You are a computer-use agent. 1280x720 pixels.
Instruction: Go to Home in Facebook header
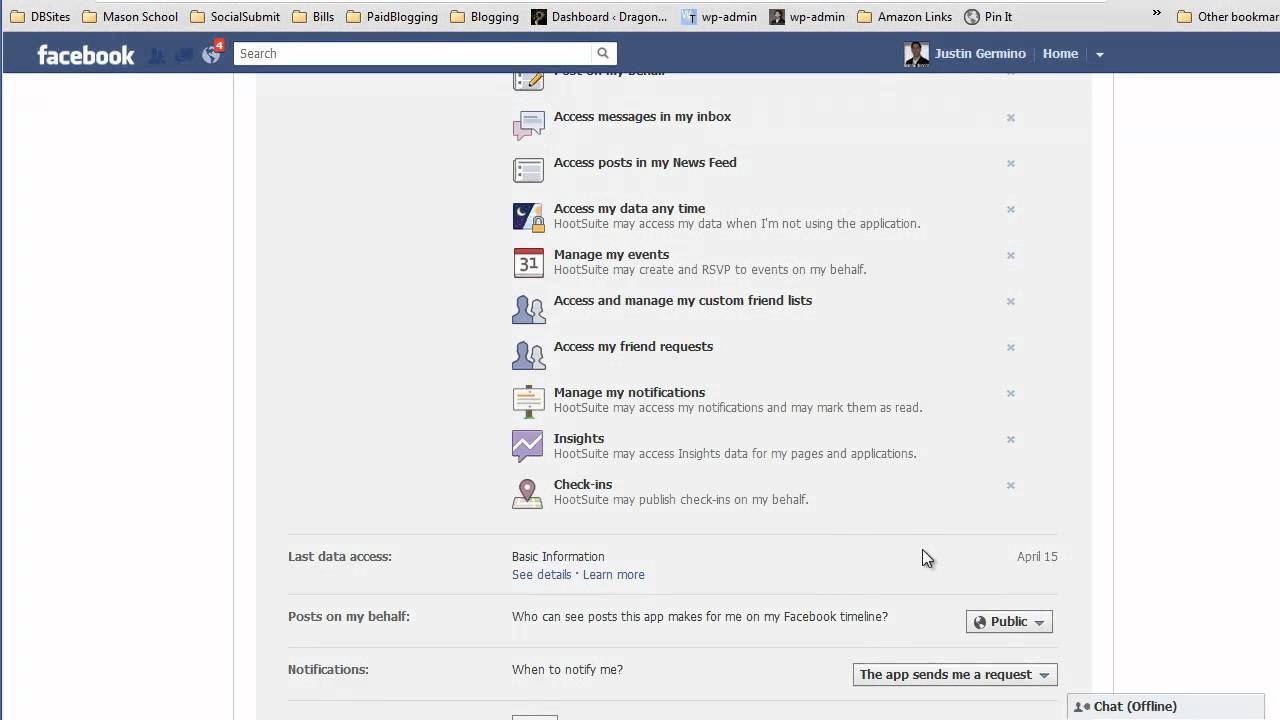[x=1060, y=54]
